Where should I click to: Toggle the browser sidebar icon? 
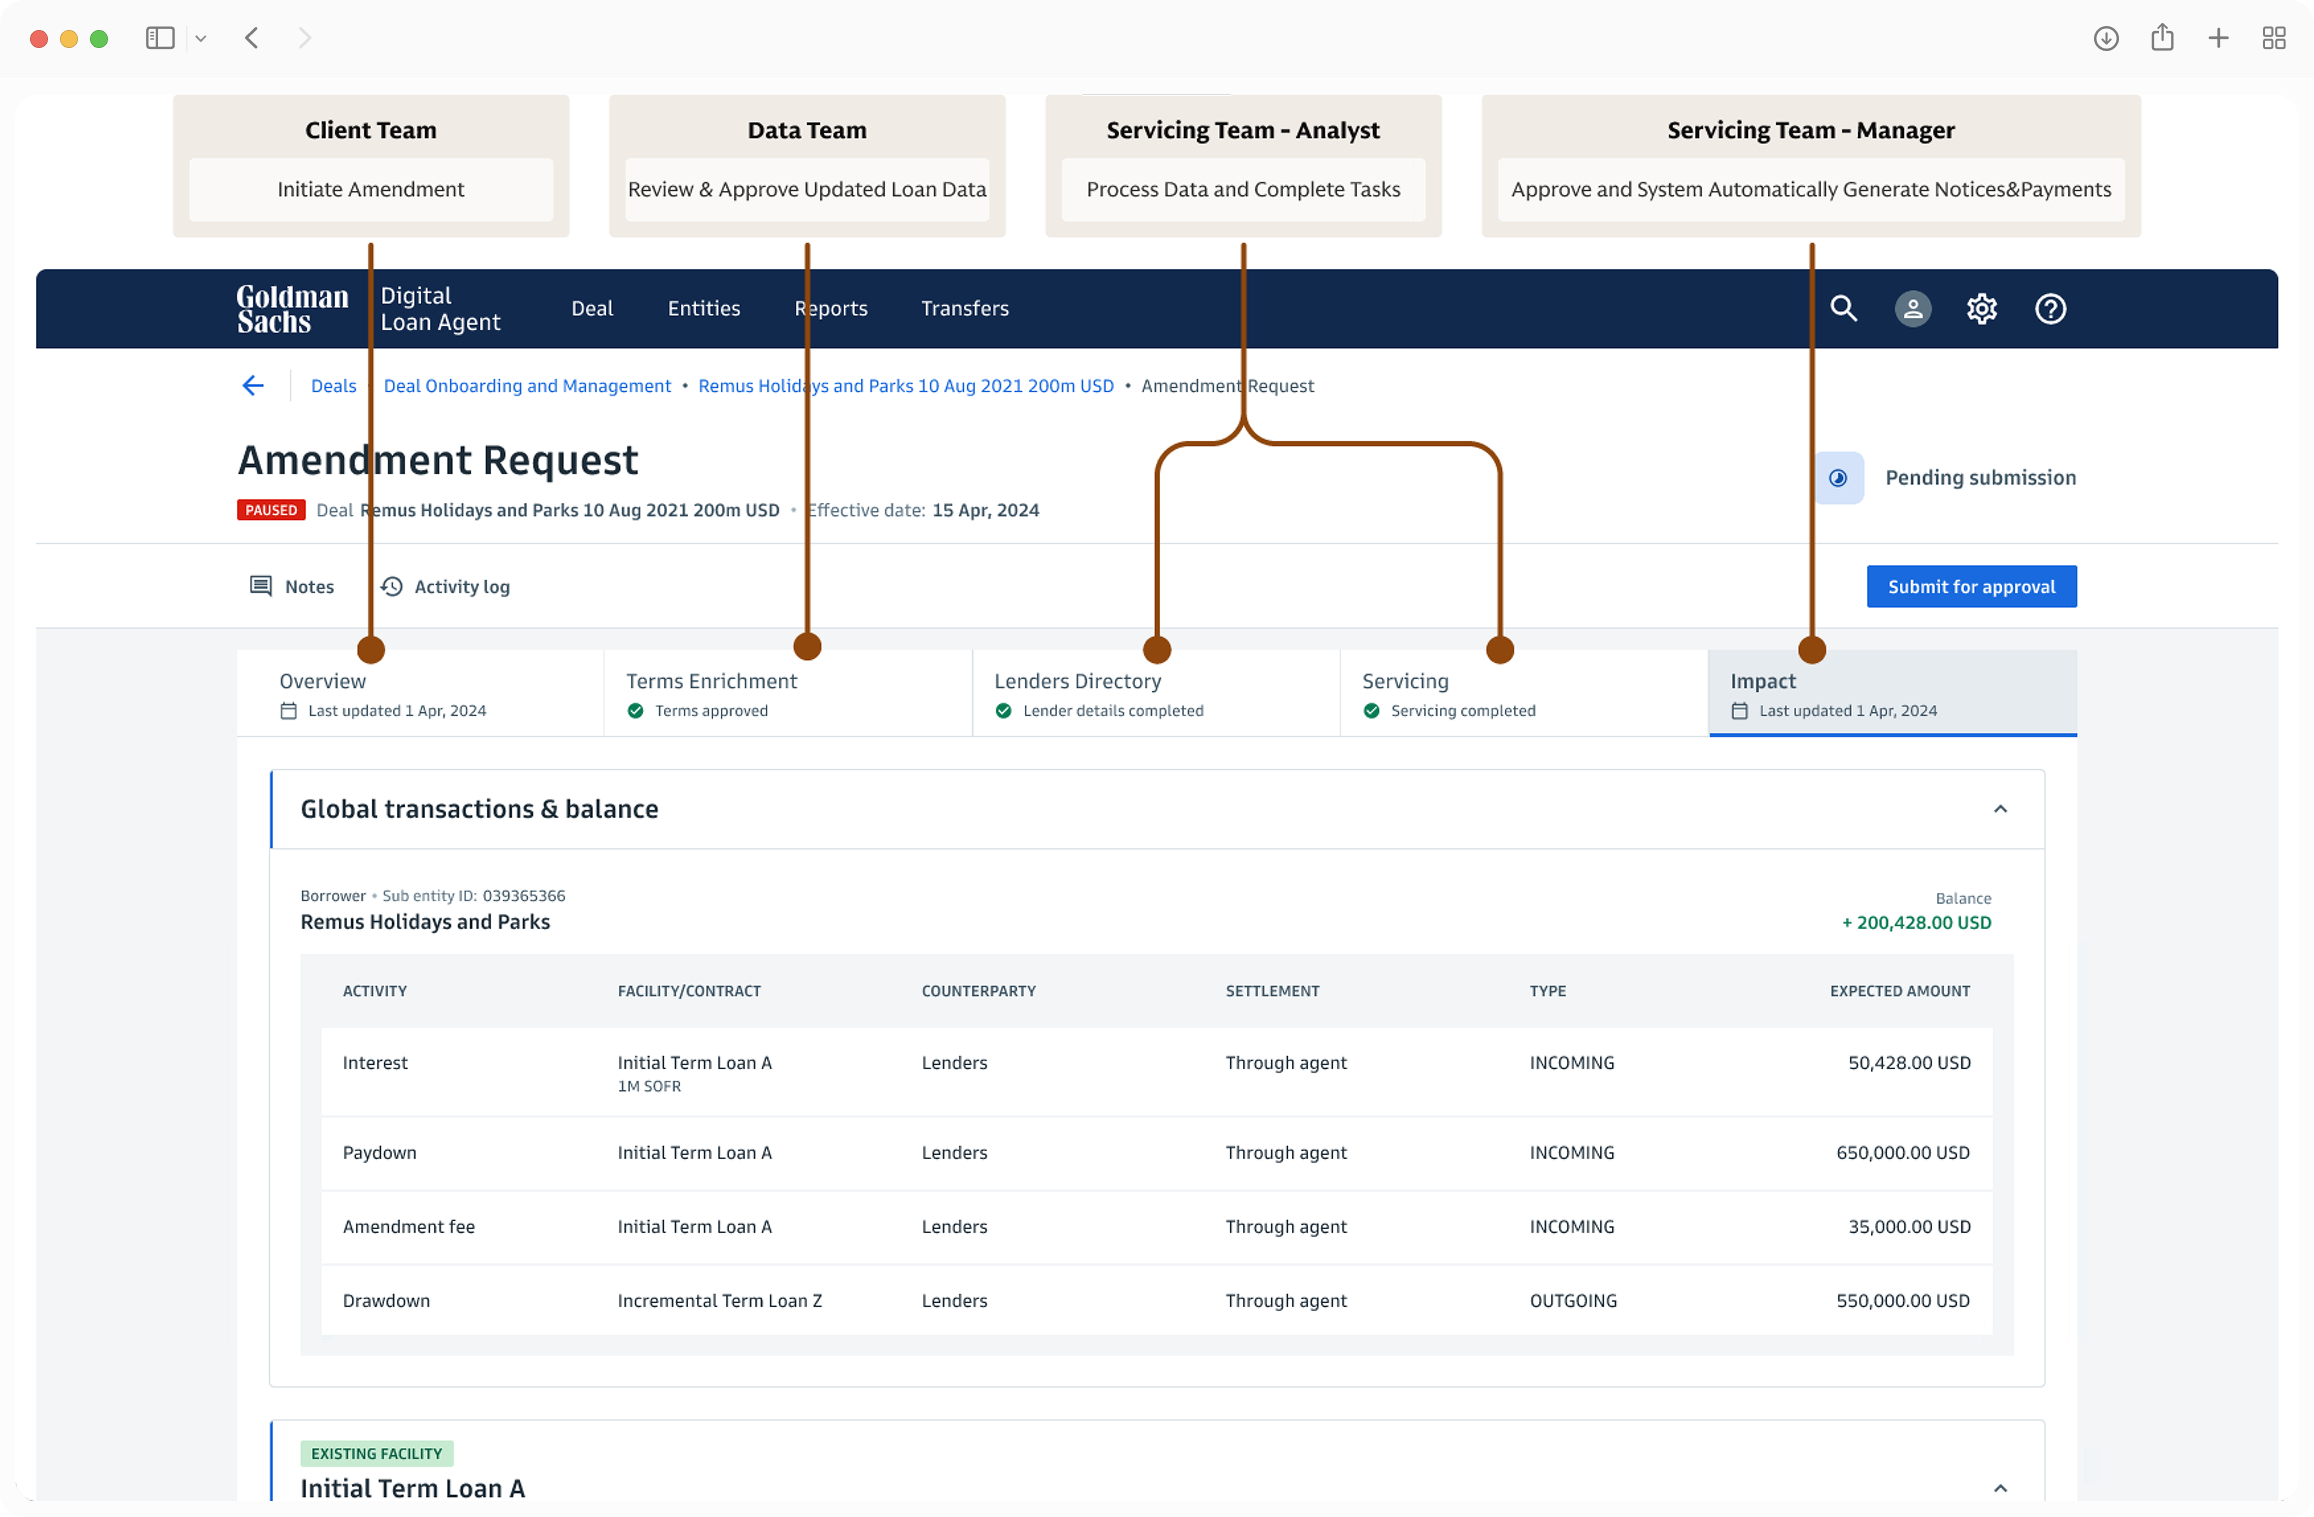click(160, 38)
